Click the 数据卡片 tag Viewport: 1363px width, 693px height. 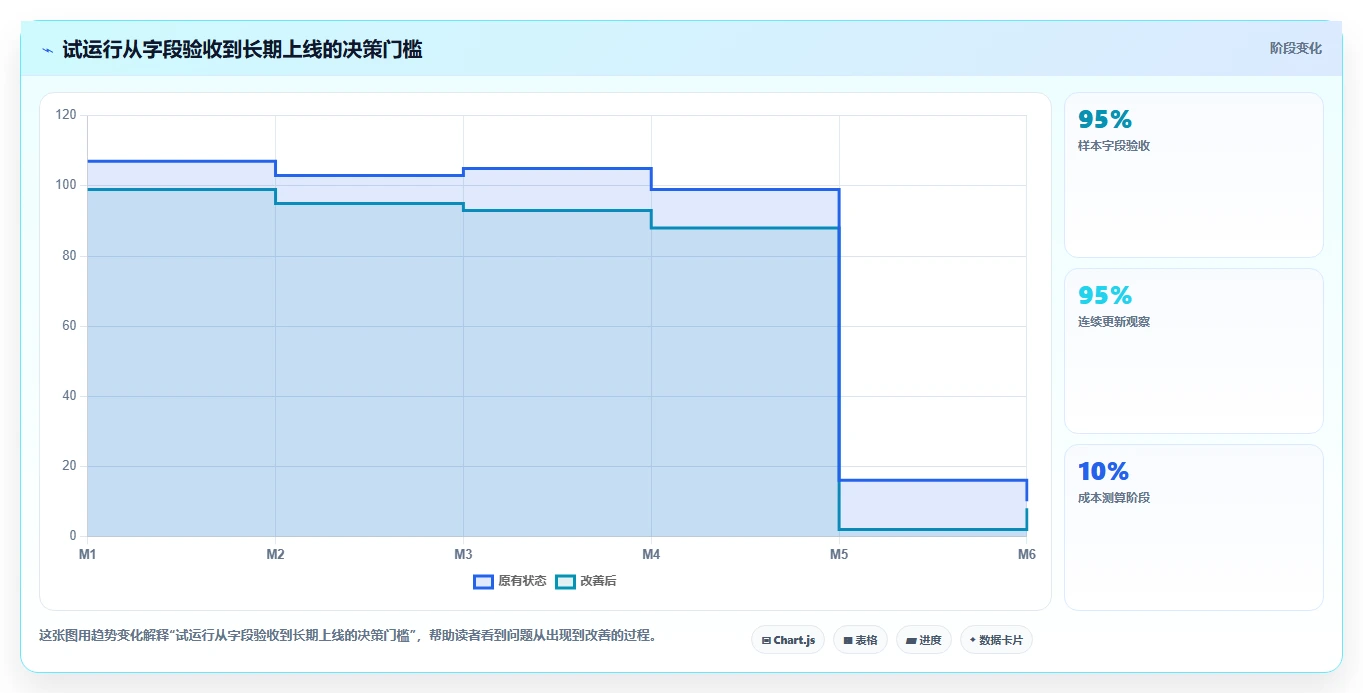coord(996,640)
